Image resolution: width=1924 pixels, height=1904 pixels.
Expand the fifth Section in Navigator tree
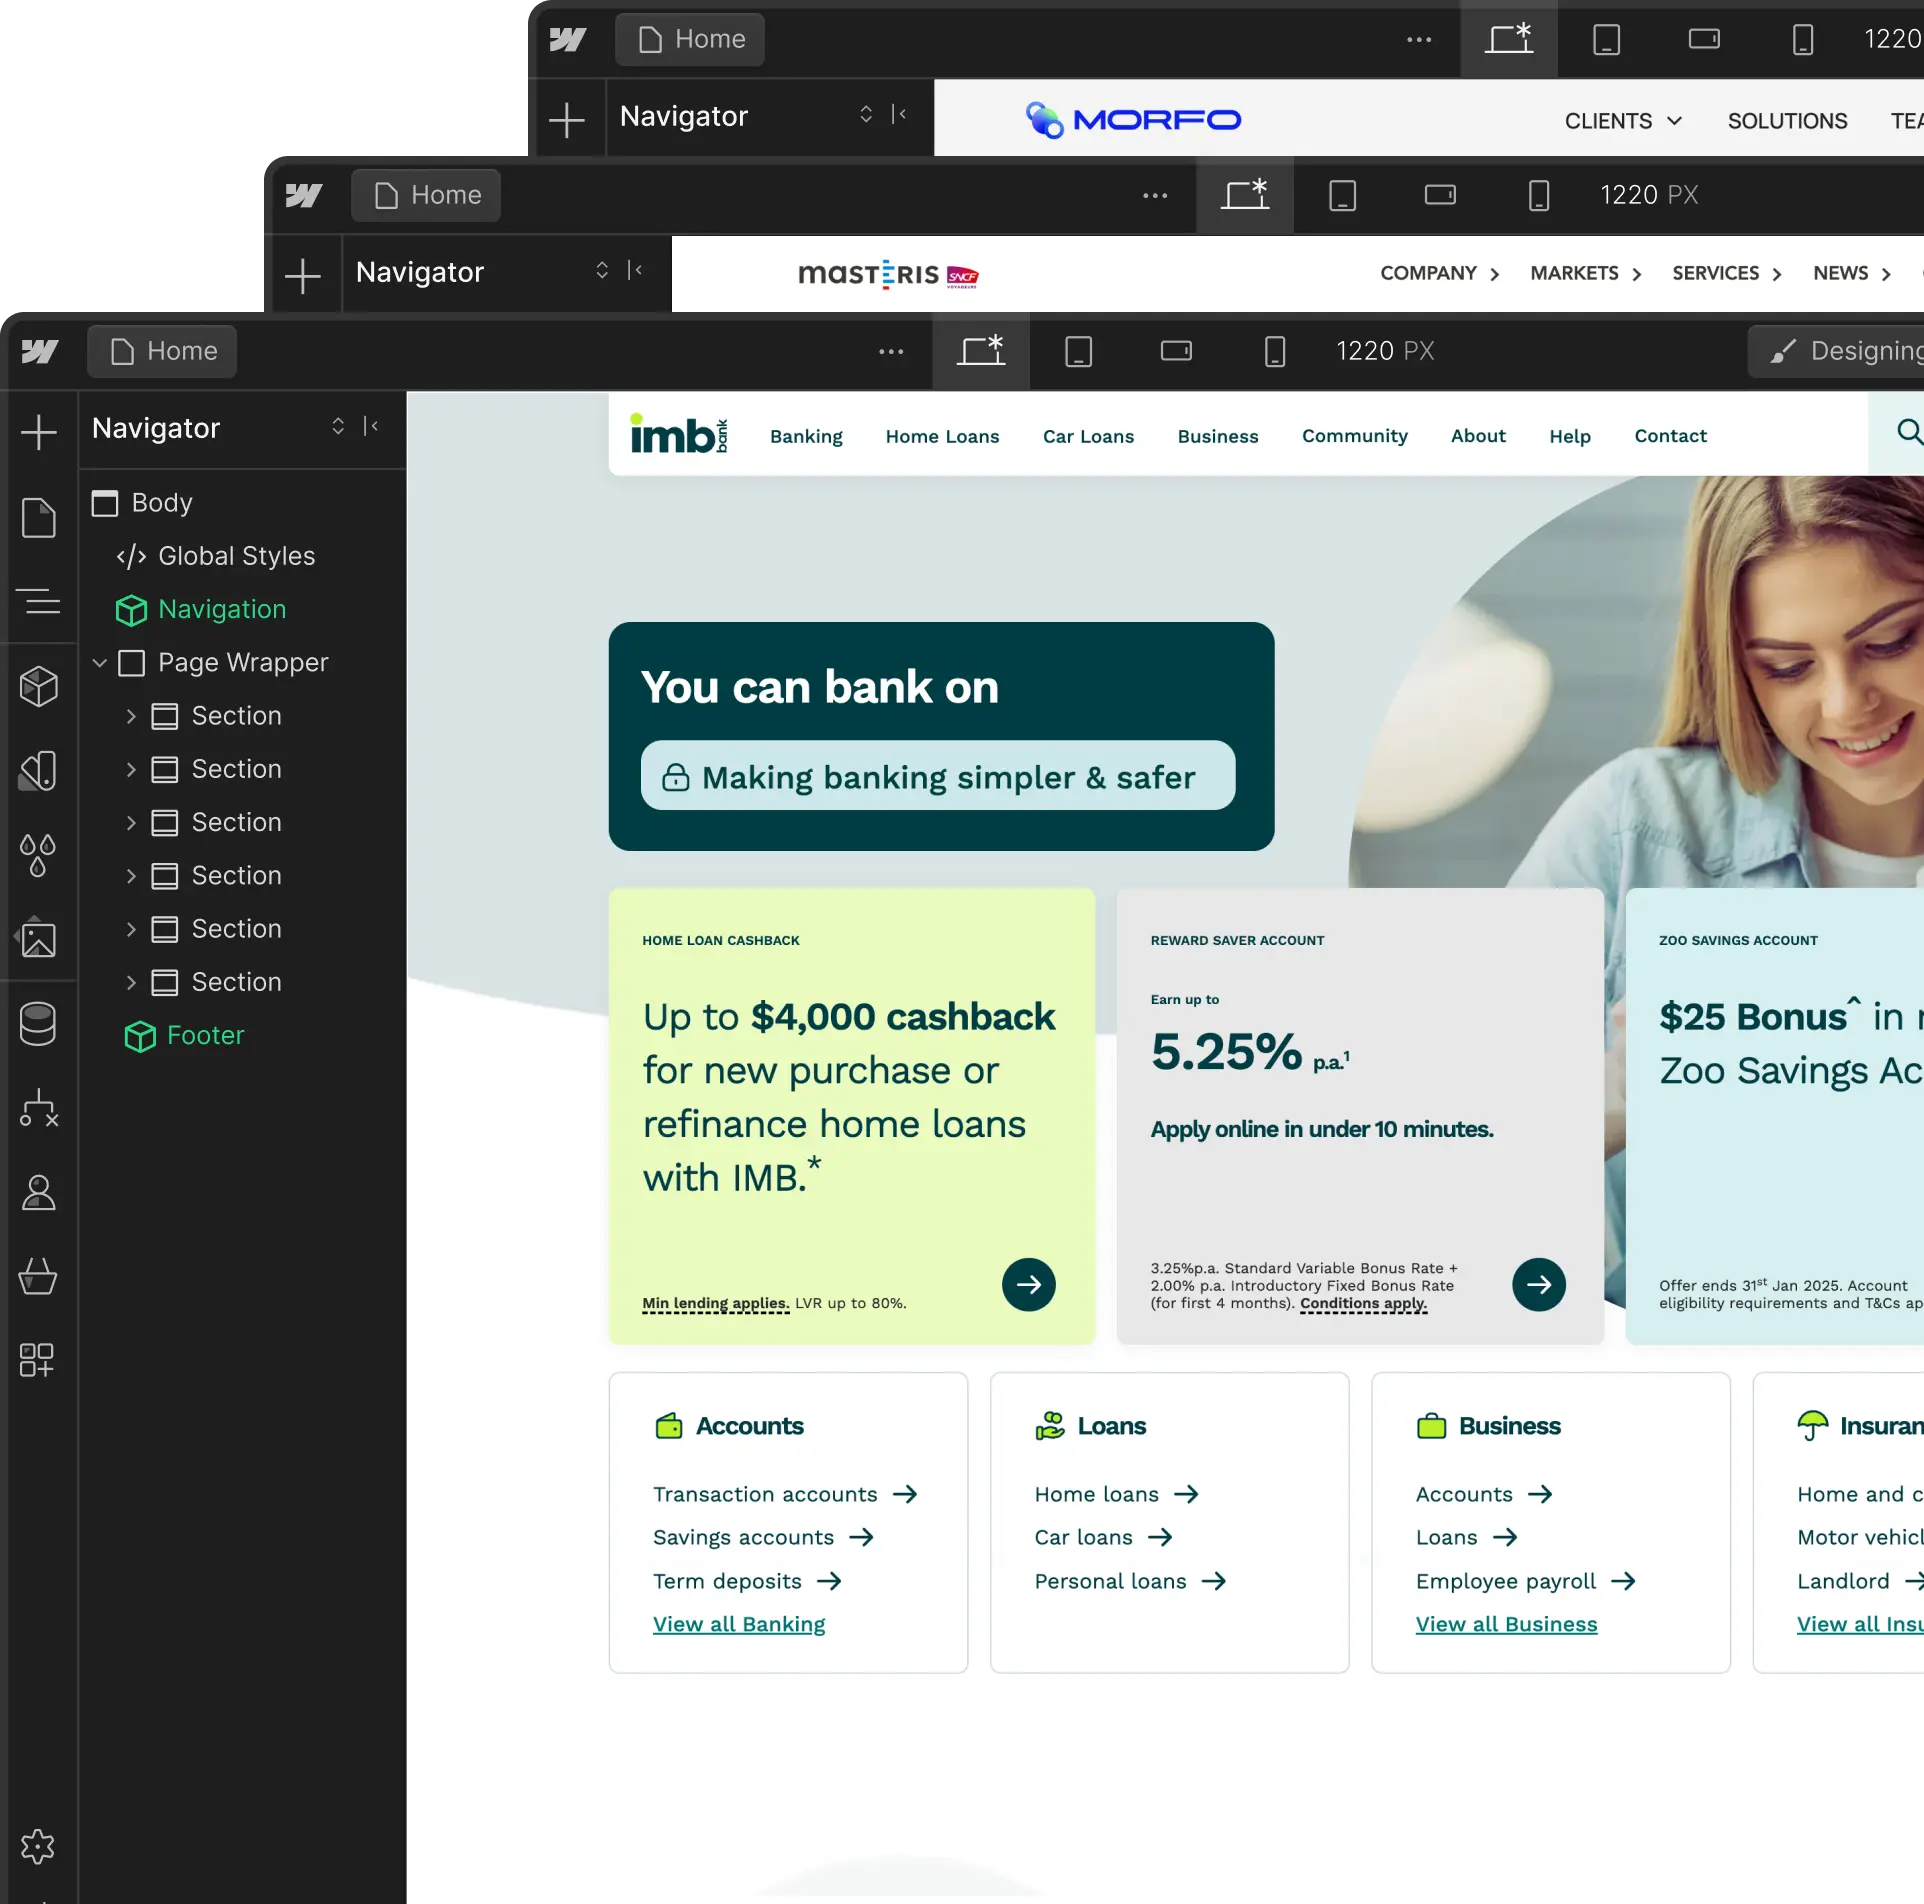pos(131,929)
